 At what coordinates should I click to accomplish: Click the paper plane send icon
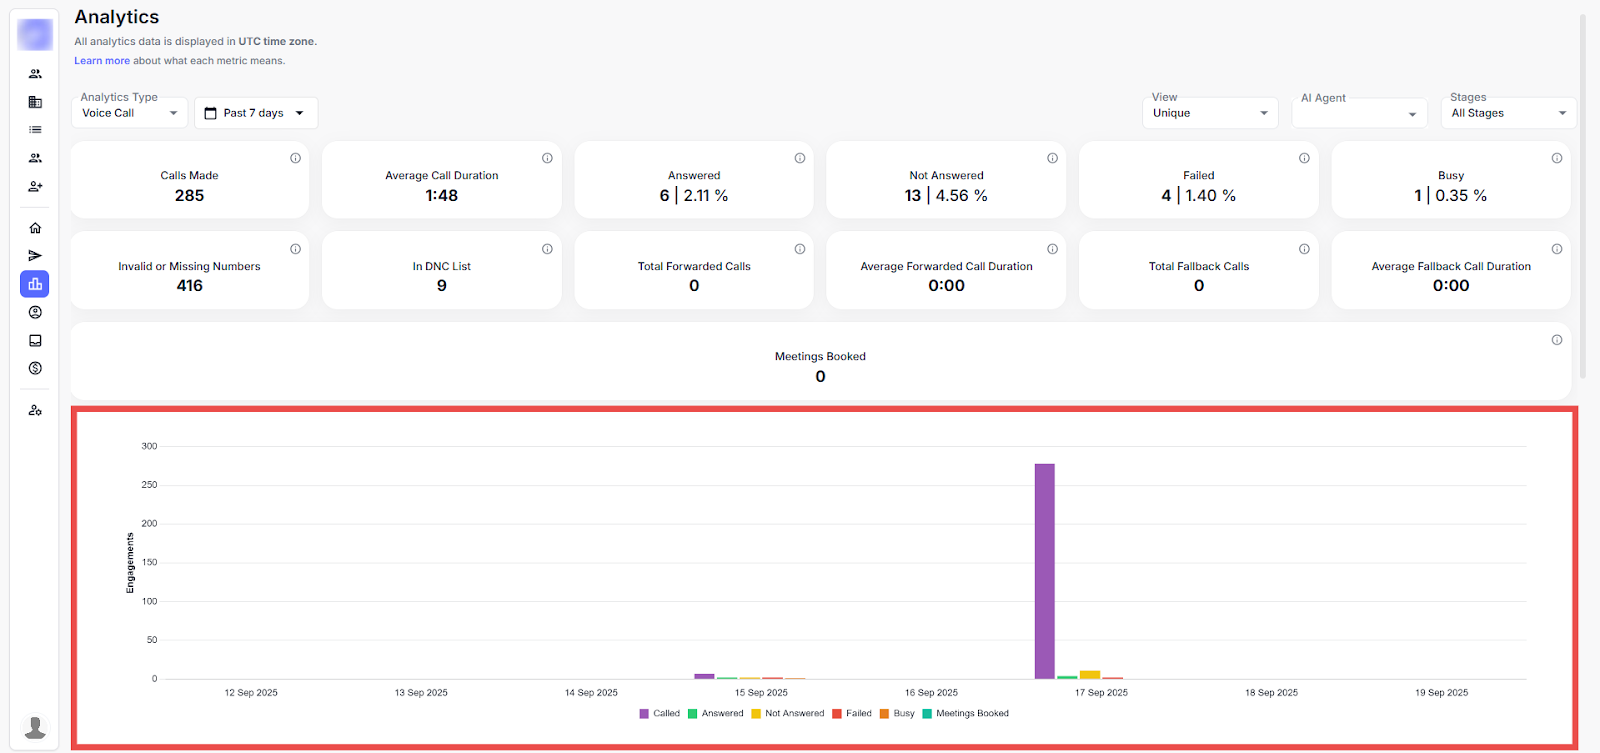point(35,256)
